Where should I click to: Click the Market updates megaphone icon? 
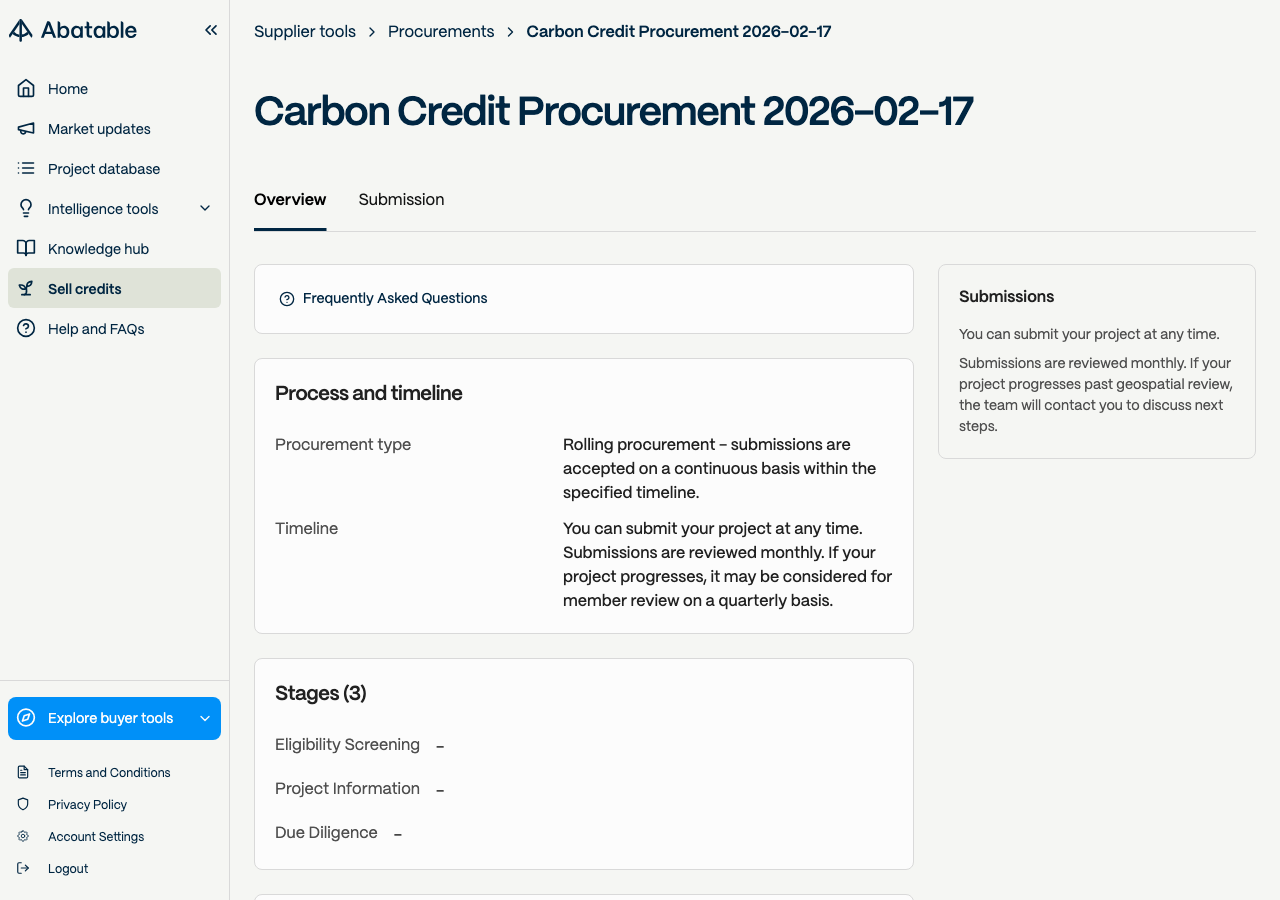click(26, 128)
